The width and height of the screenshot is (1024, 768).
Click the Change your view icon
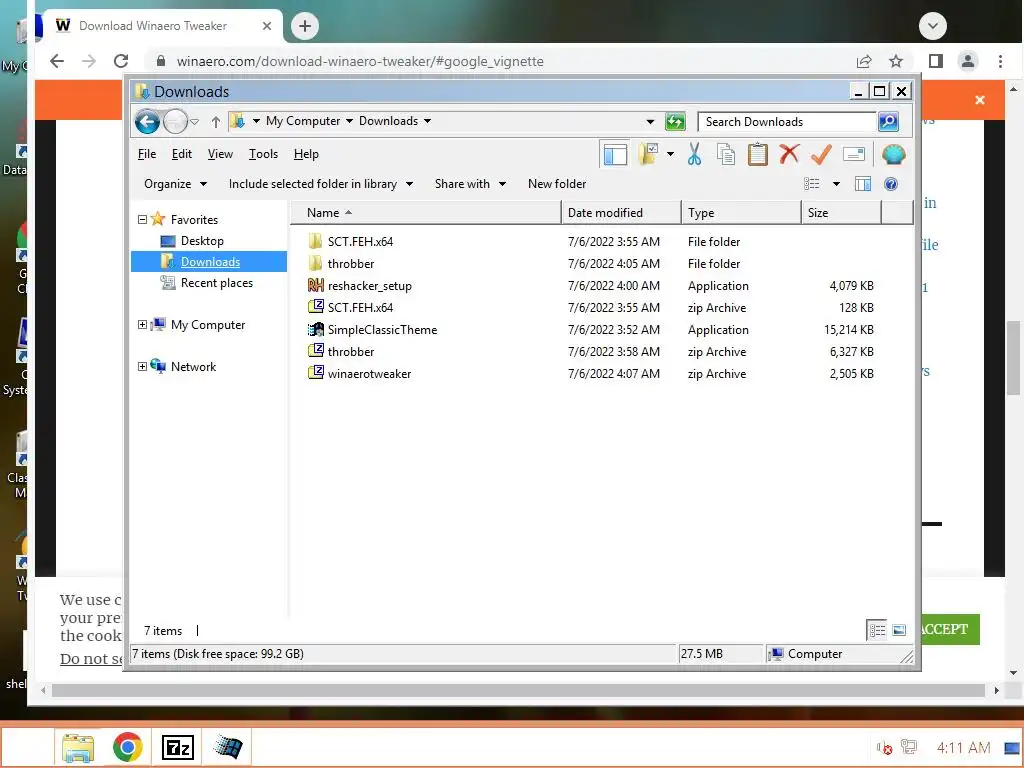(812, 184)
